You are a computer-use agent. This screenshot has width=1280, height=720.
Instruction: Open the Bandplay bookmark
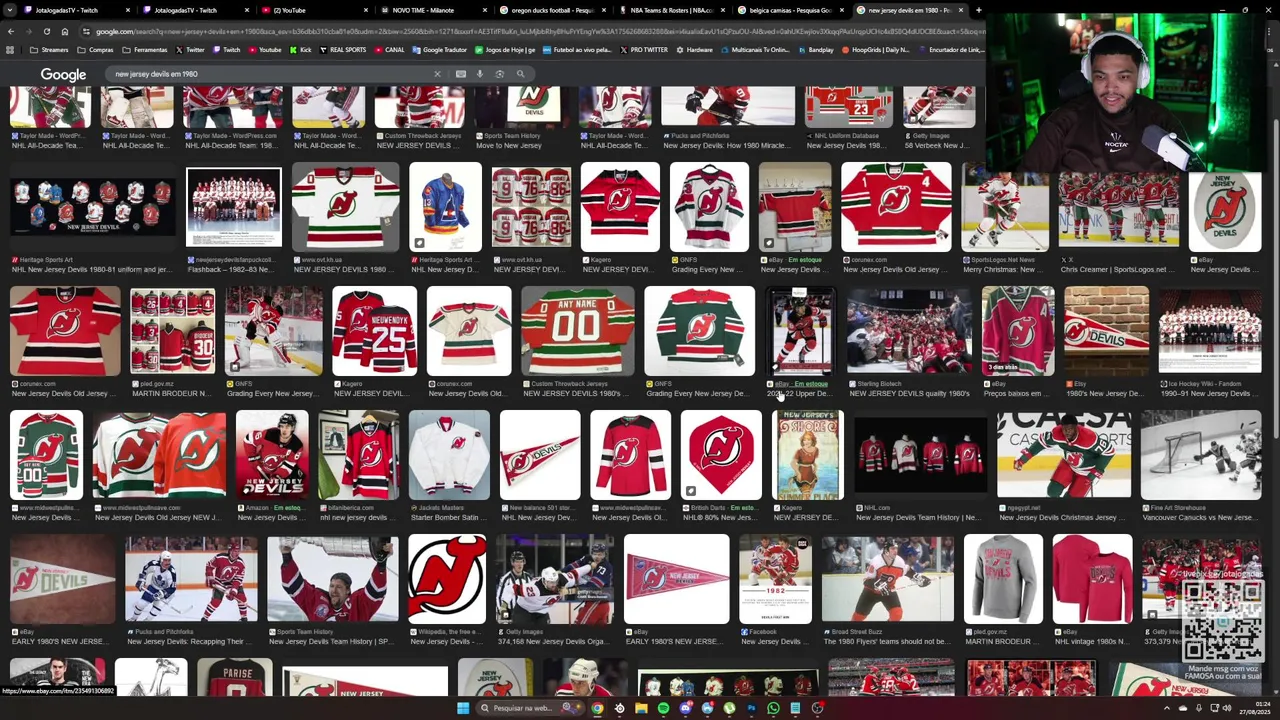pyautogui.click(x=816, y=49)
